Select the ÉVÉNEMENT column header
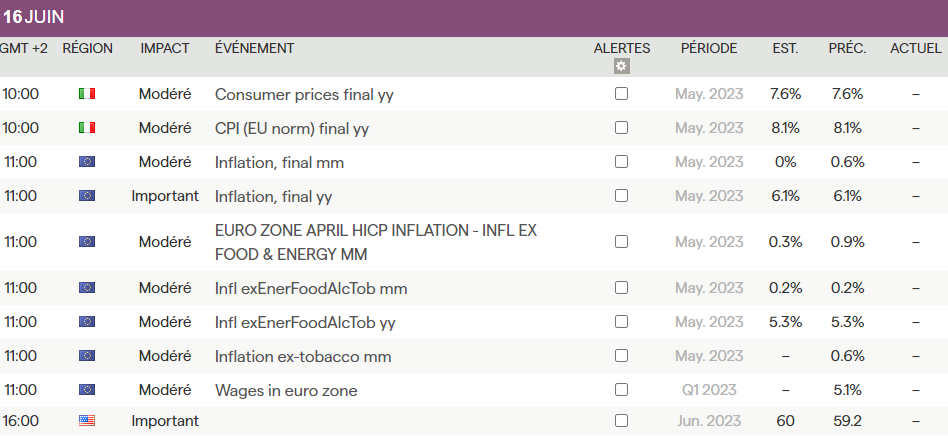This screenshot has width=948, height=436. (254, 48)
